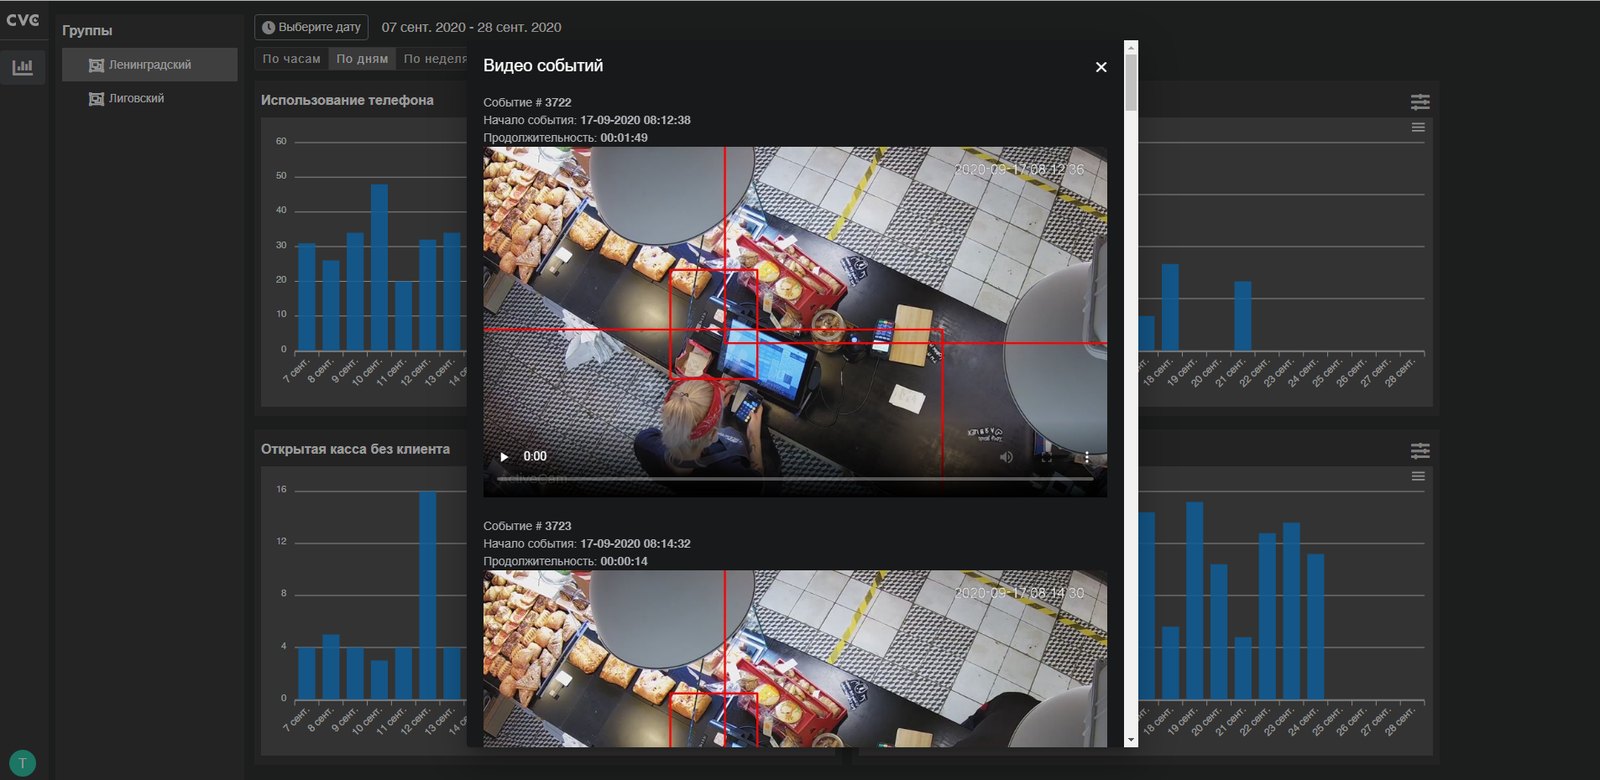
Task: Click the 12 сент. bar in open register chart
Action: (x=427, y=595)
